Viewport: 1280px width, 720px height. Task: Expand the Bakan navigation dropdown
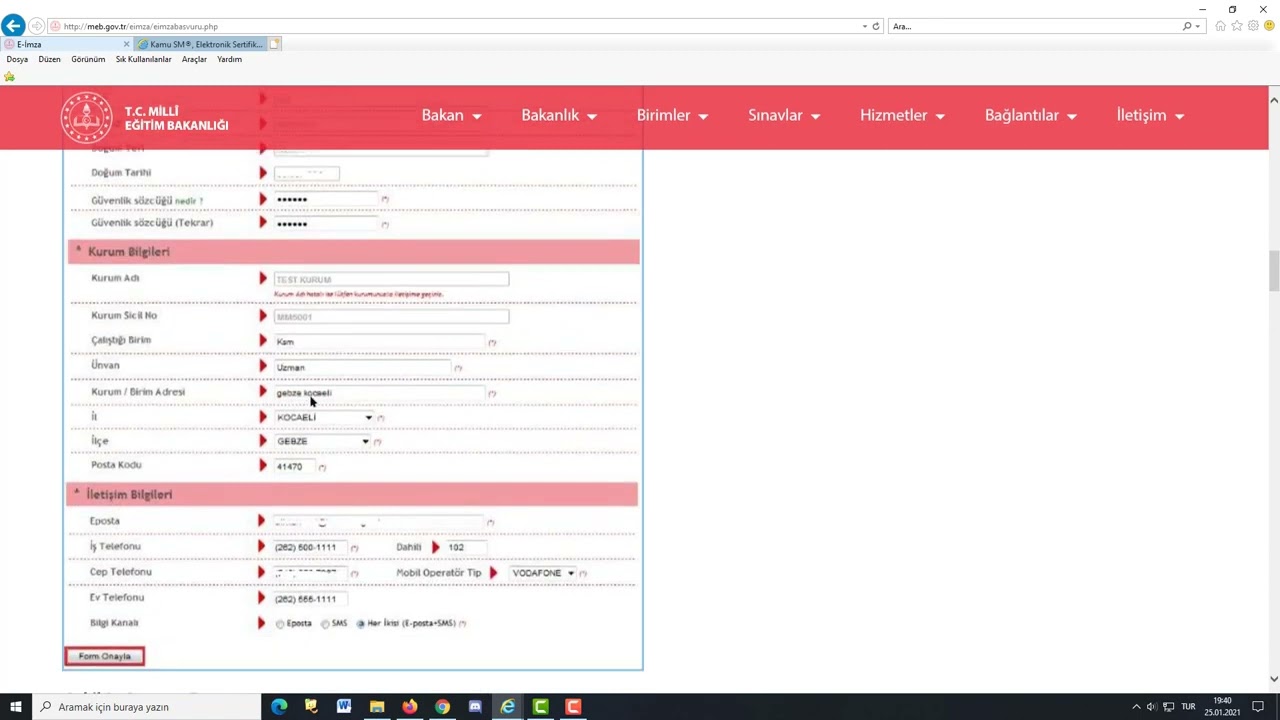[x=451, y=115]
